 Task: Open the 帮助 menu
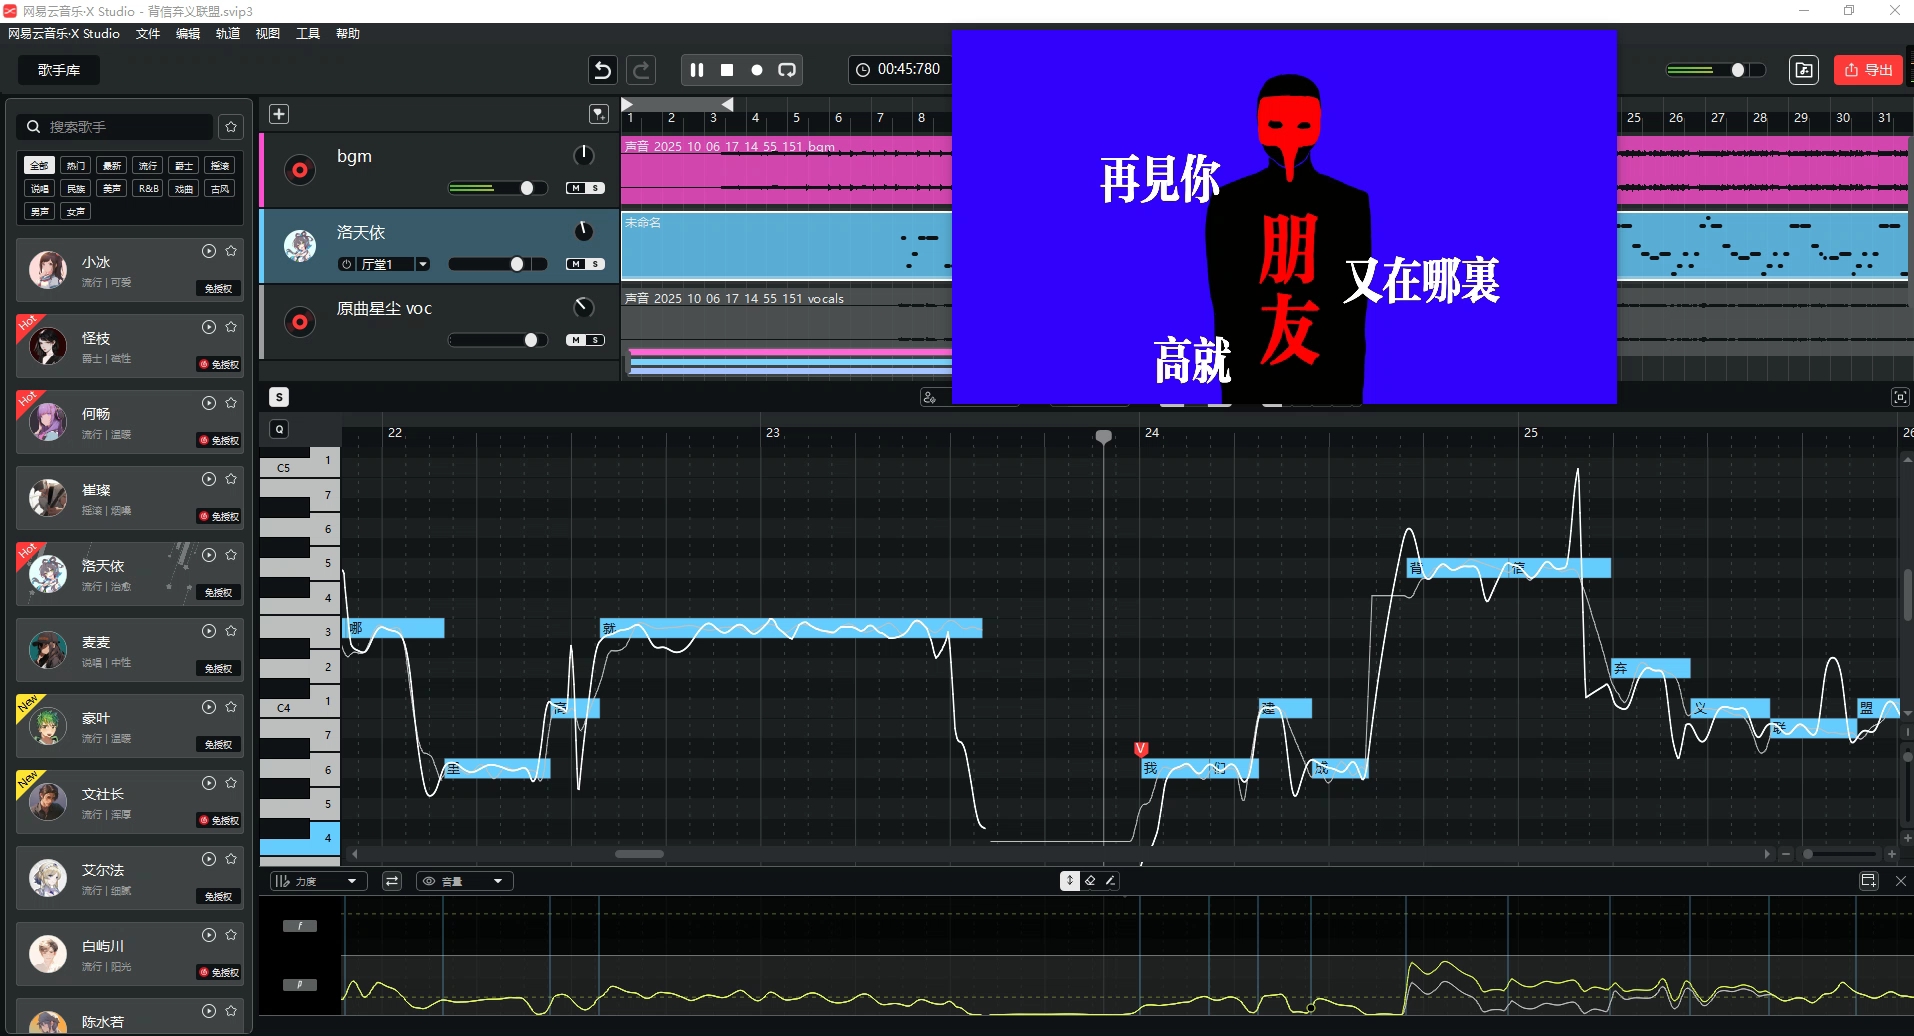pyautogui.click(x=348, y=34)
